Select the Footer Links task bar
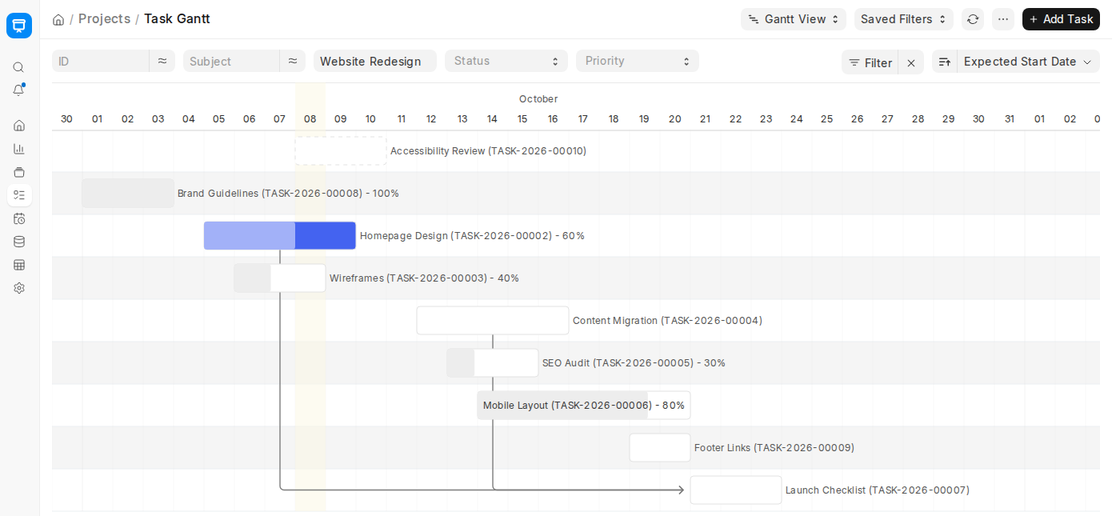The width and height of the screenshot is (1120, 516). (x=660, y=448)
